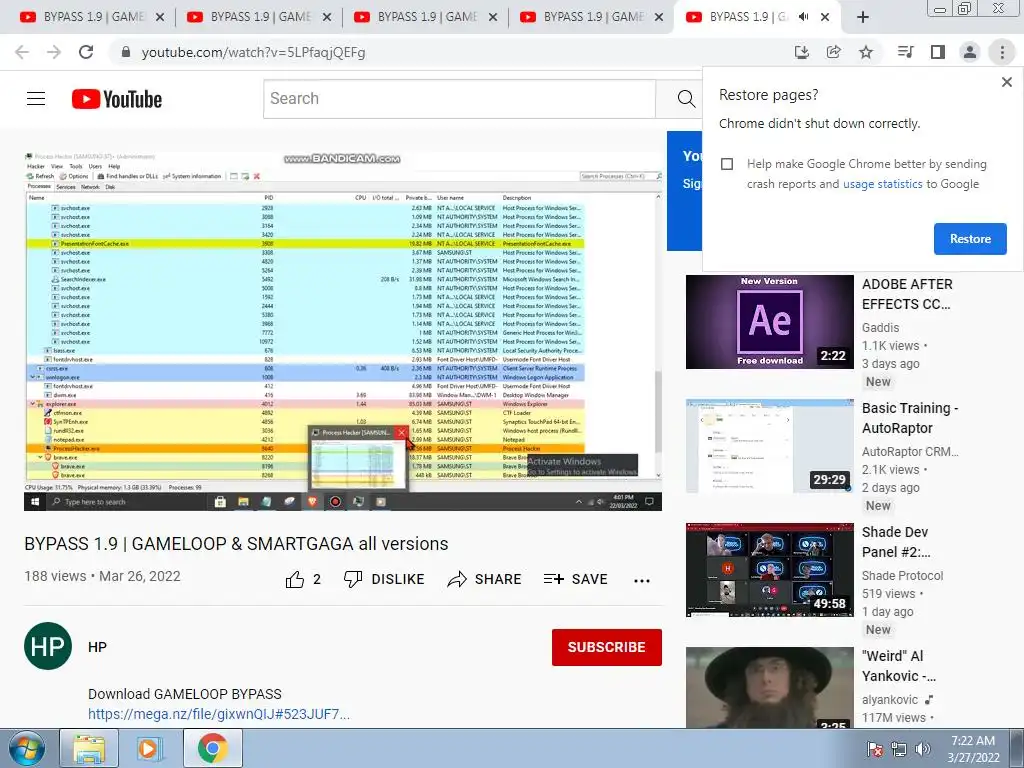Dismiss the Restore pages popup

[1006, 82]
